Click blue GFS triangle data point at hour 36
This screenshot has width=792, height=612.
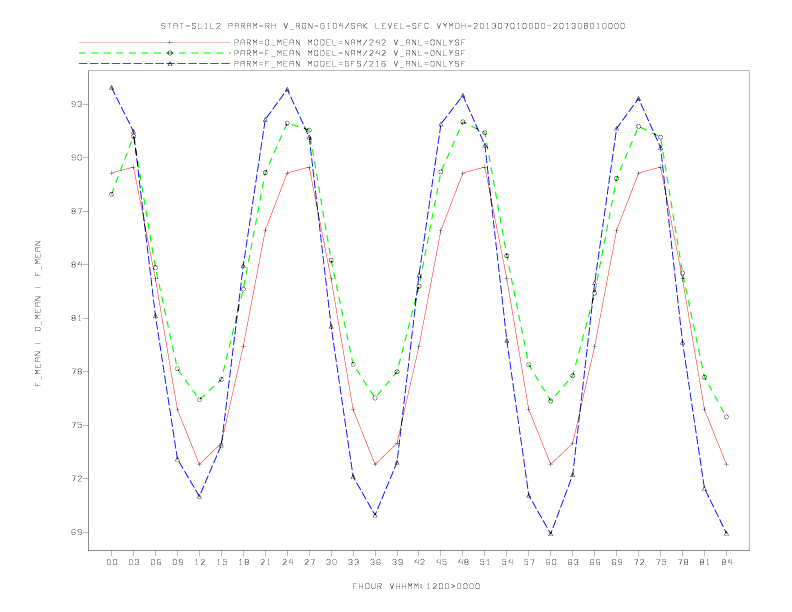375,515
